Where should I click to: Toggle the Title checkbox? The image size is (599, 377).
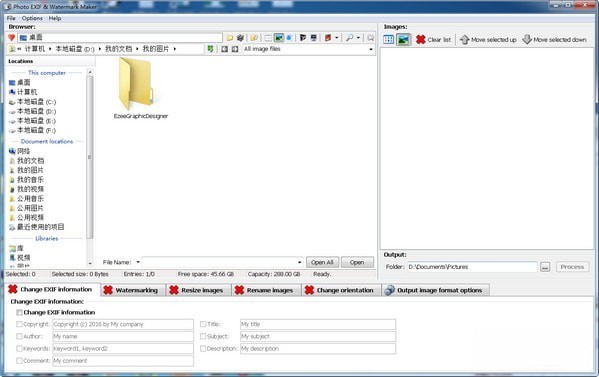tap(203, 324)
